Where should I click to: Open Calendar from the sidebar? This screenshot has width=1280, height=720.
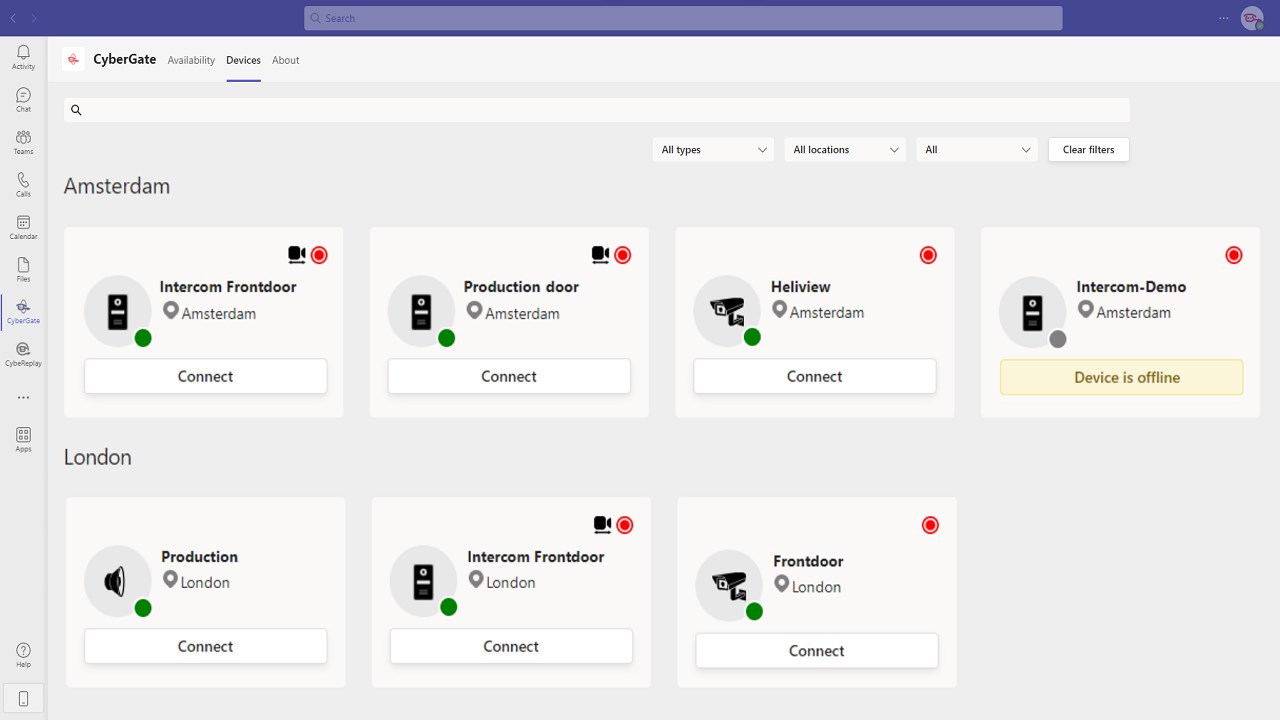click(x=23, y=227)
